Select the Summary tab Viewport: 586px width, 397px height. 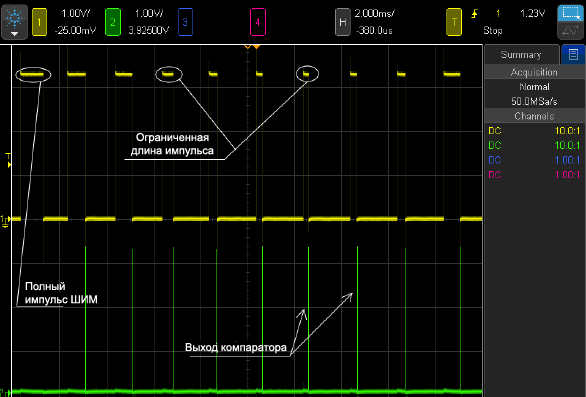click(521, 55)
